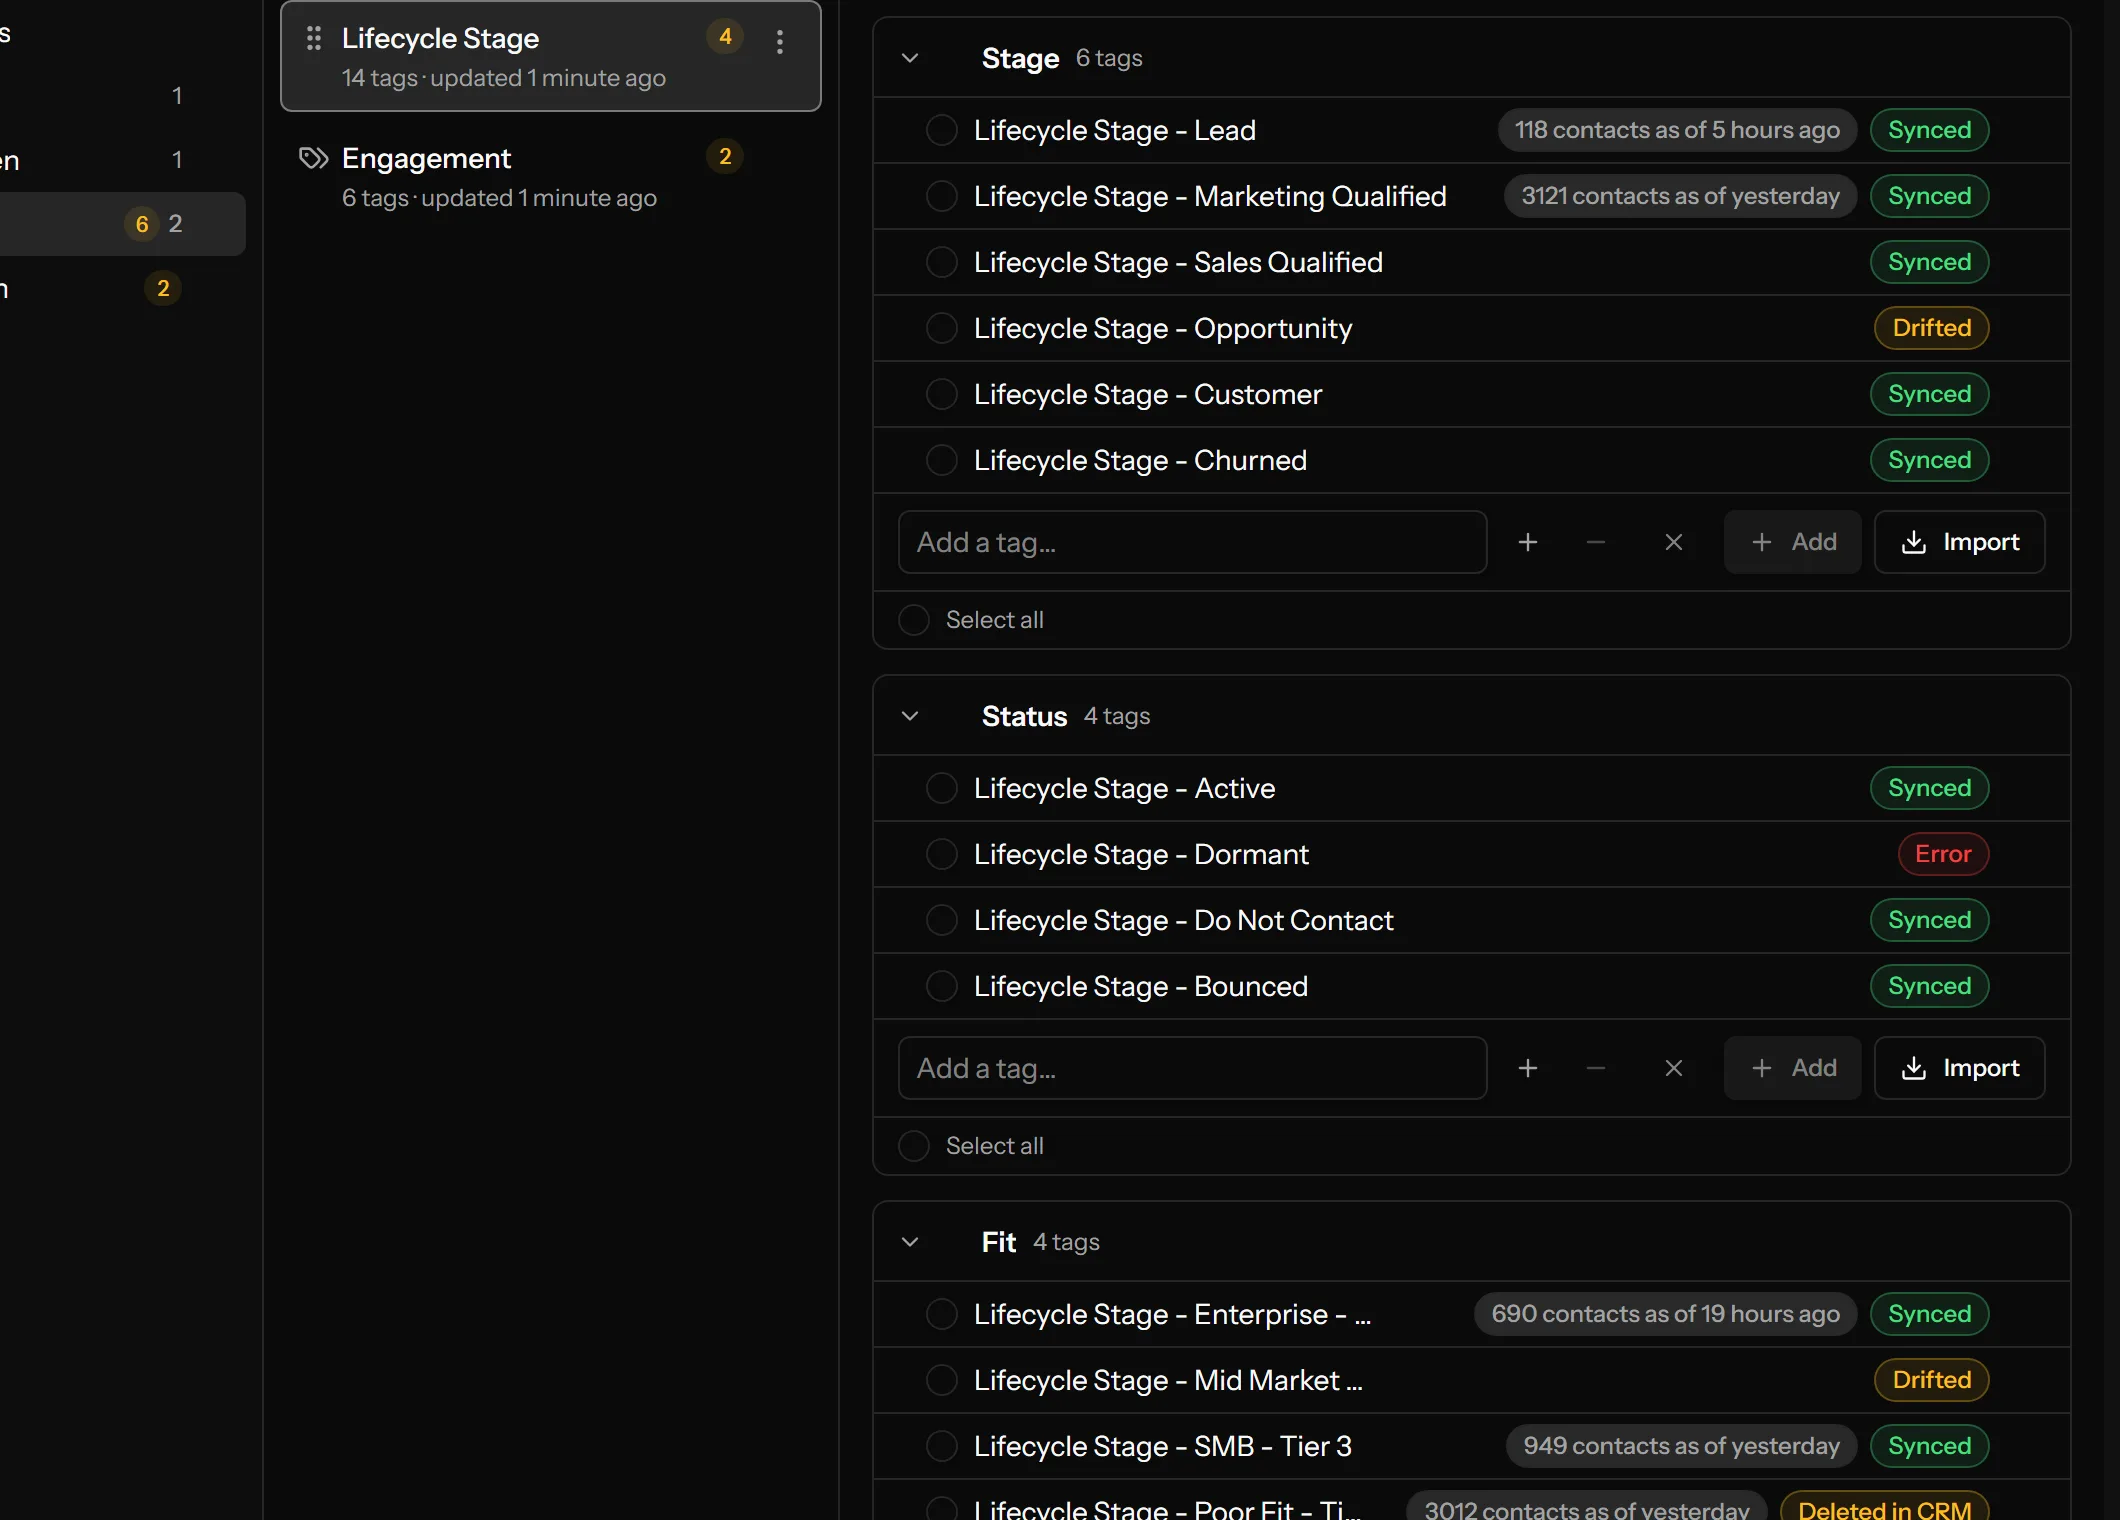Toggle Select all in the Stage group

tap(913, 620)
